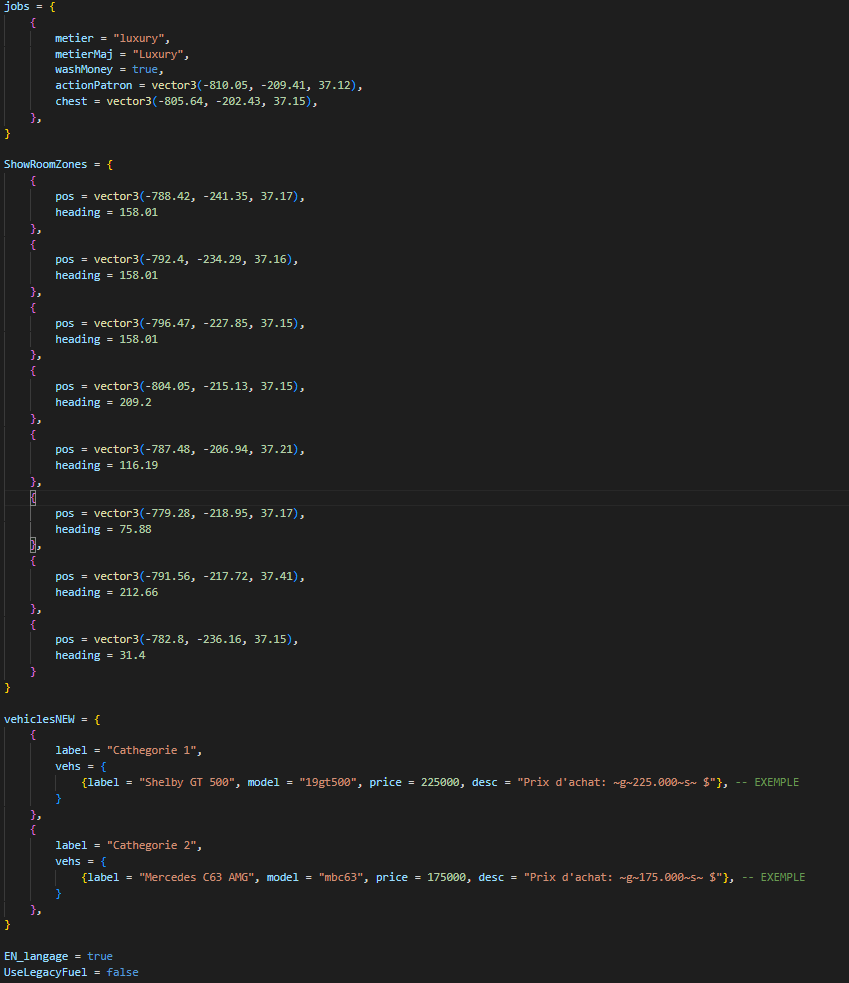
Task: Click the 'EN_langage' variable name
Action: (x=36, y=957)
